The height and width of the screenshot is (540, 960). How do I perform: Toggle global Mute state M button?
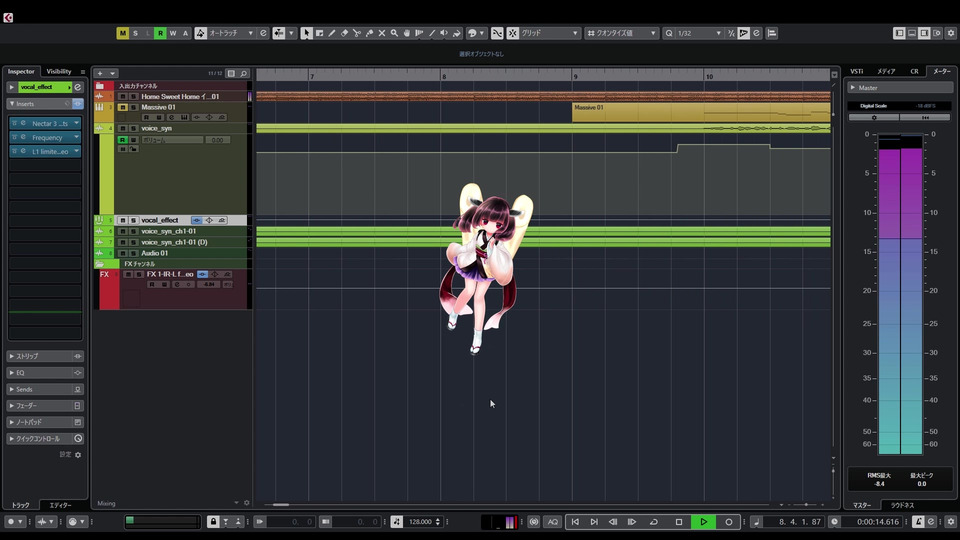tap(122, 33)
